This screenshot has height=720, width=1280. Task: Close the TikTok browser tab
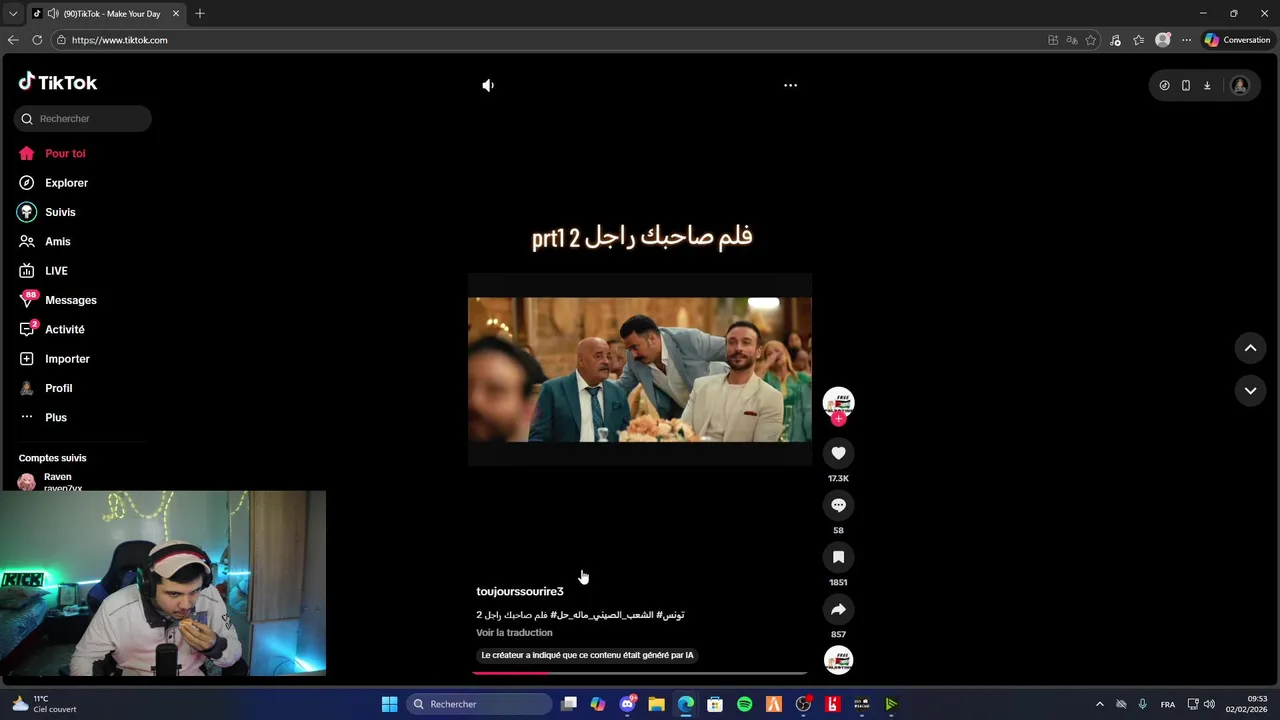(176, 14)
